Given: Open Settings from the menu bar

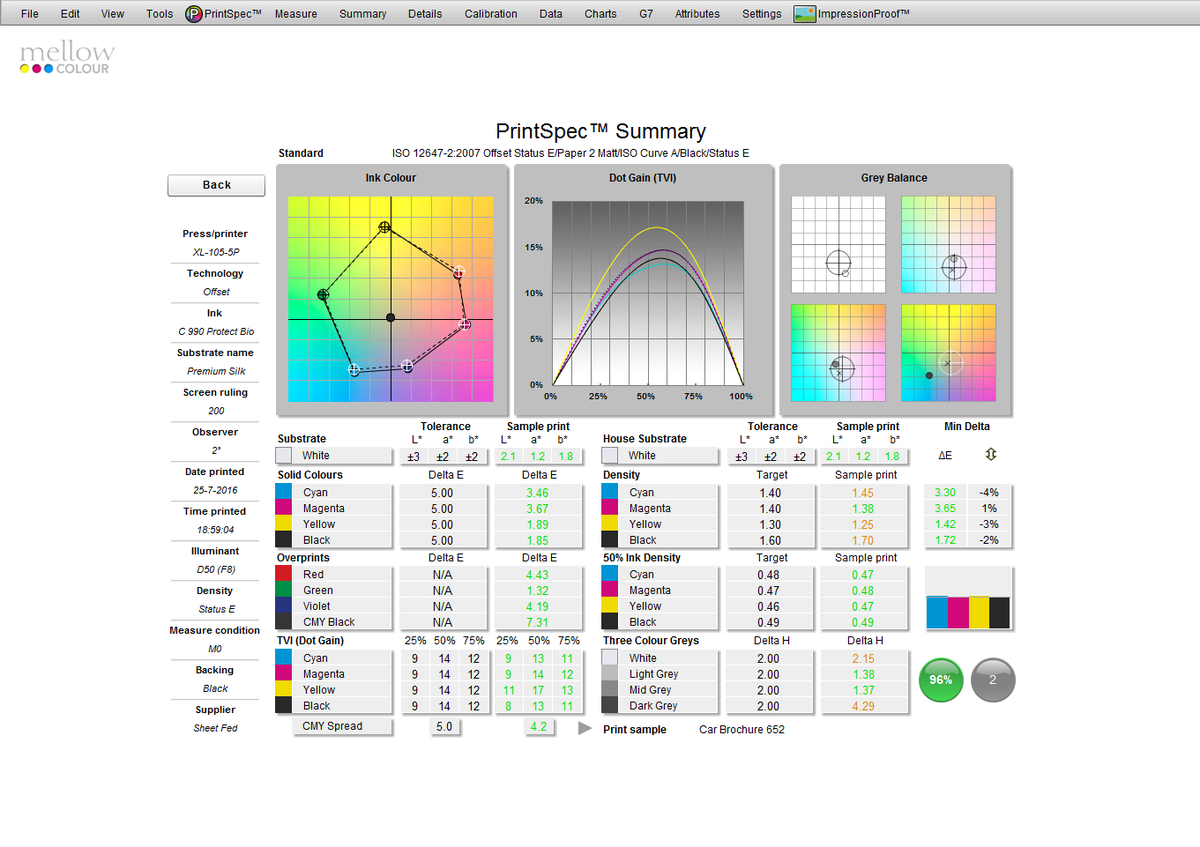Looking at the screenshot, I should click(762, 14).
